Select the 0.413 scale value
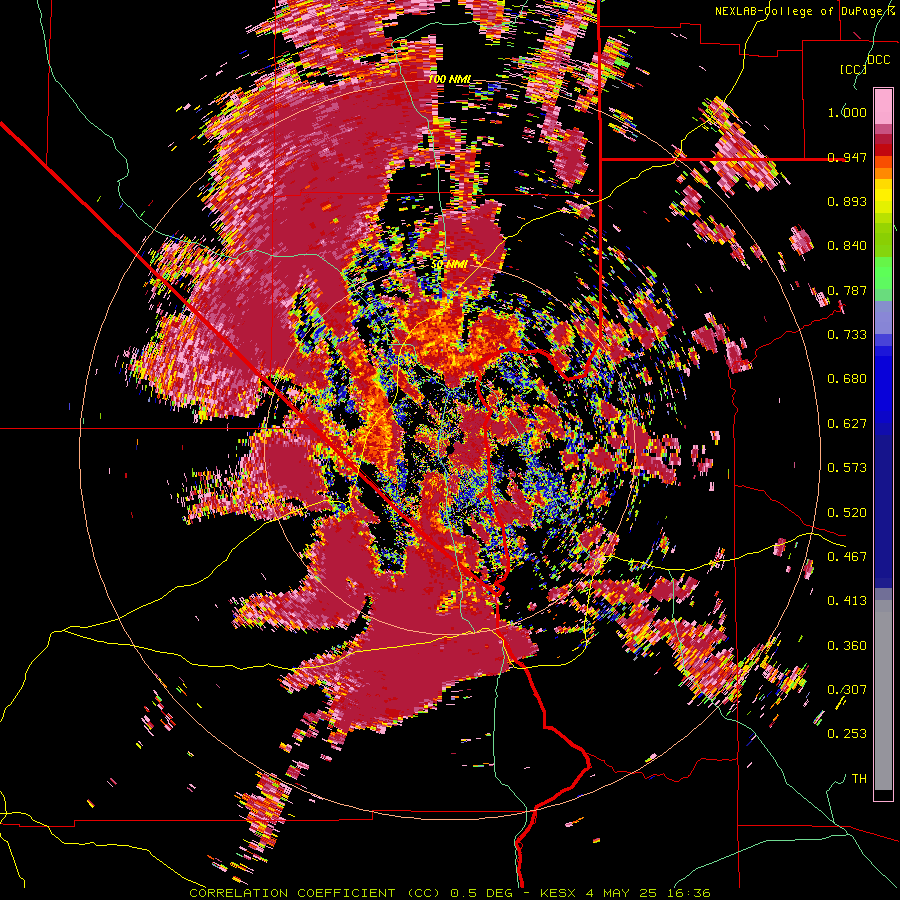Screen dimensions: 900x900 [847, 600]
